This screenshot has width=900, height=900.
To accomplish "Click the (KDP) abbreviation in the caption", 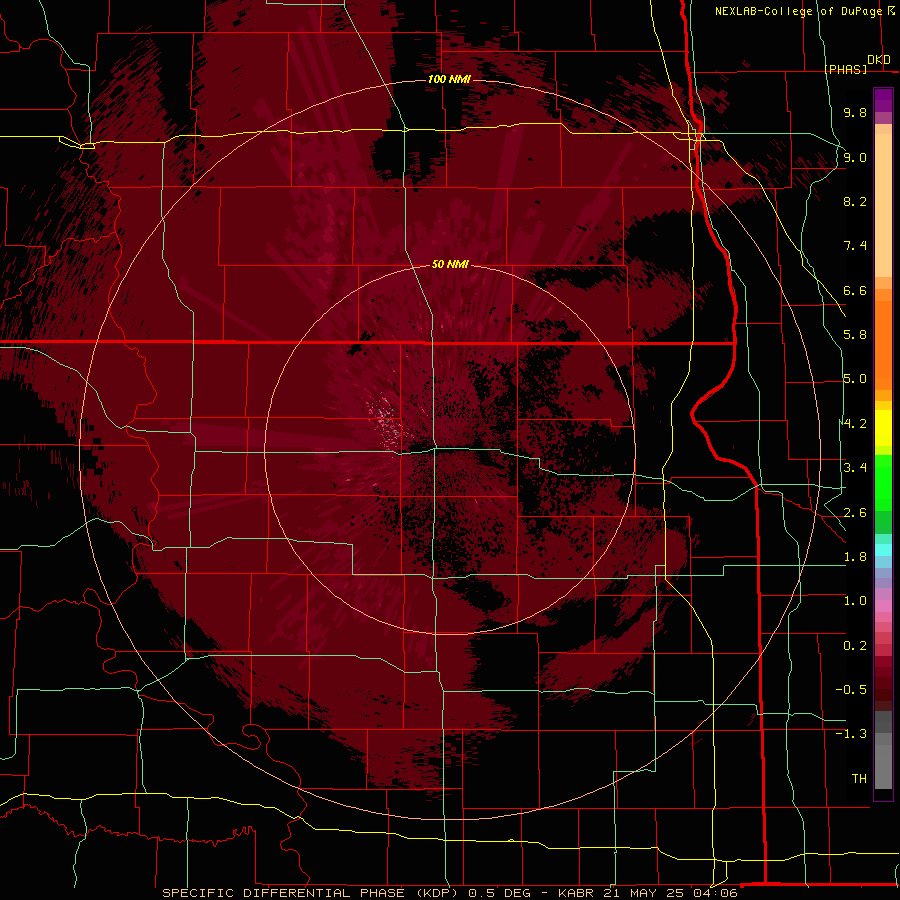I will [x=437, y=893].
